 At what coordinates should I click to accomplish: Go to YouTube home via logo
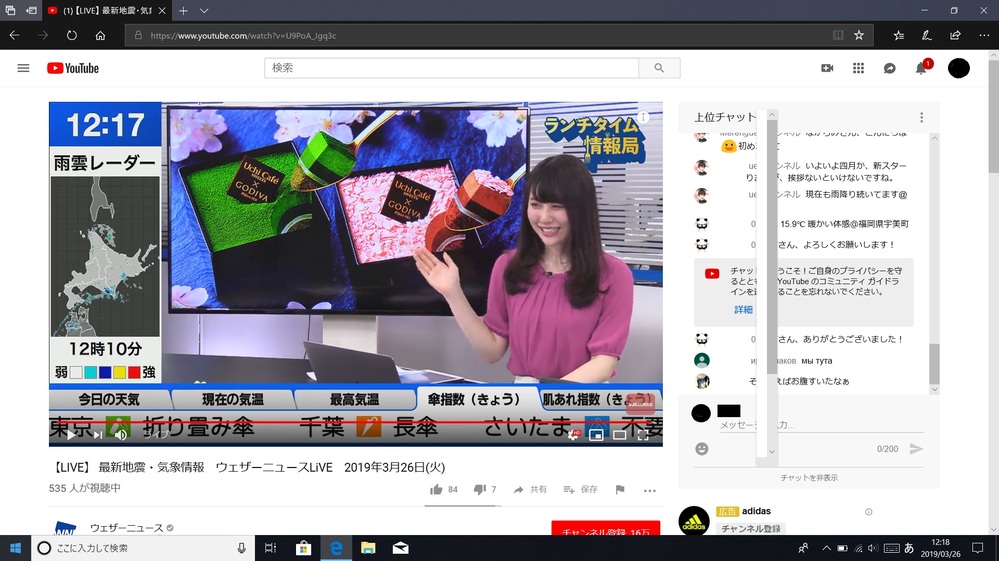(73, 68)
